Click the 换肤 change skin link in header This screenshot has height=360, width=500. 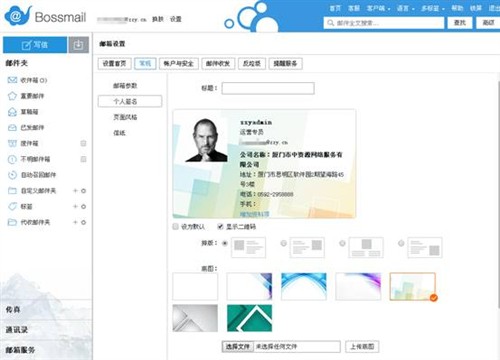click(158, 19)
